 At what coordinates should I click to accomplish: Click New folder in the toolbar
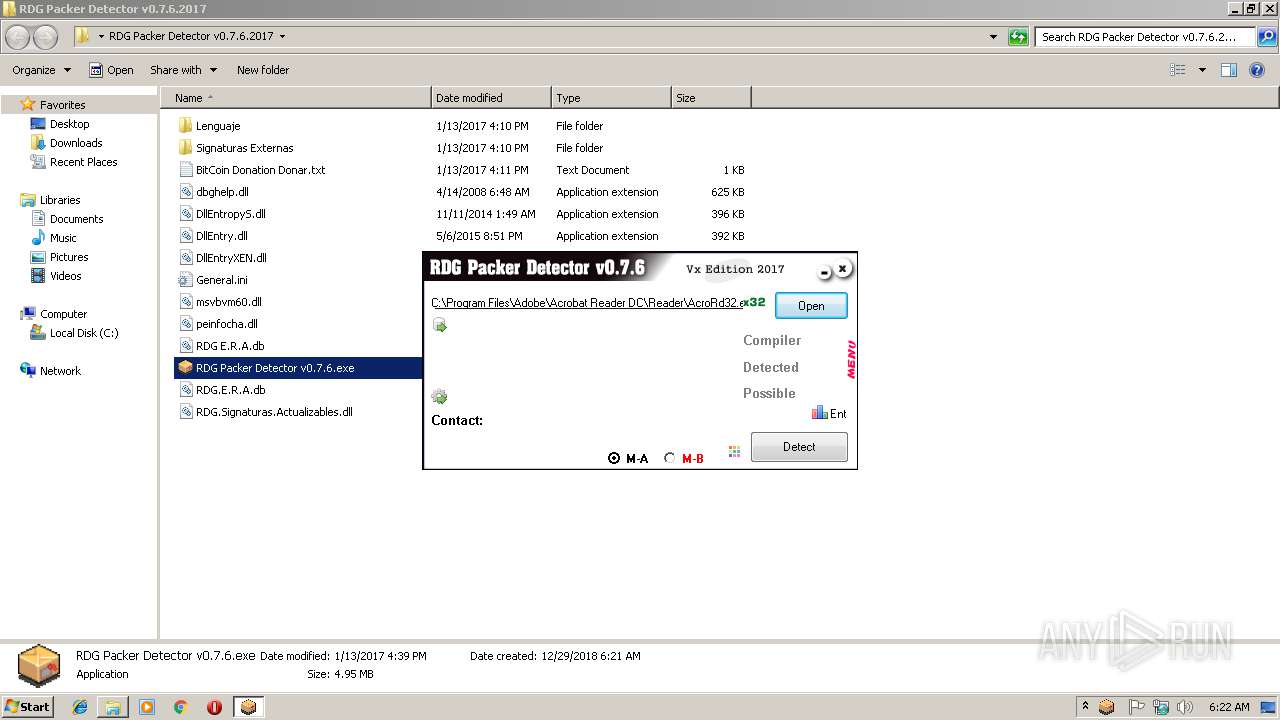(x=263, y=70)
